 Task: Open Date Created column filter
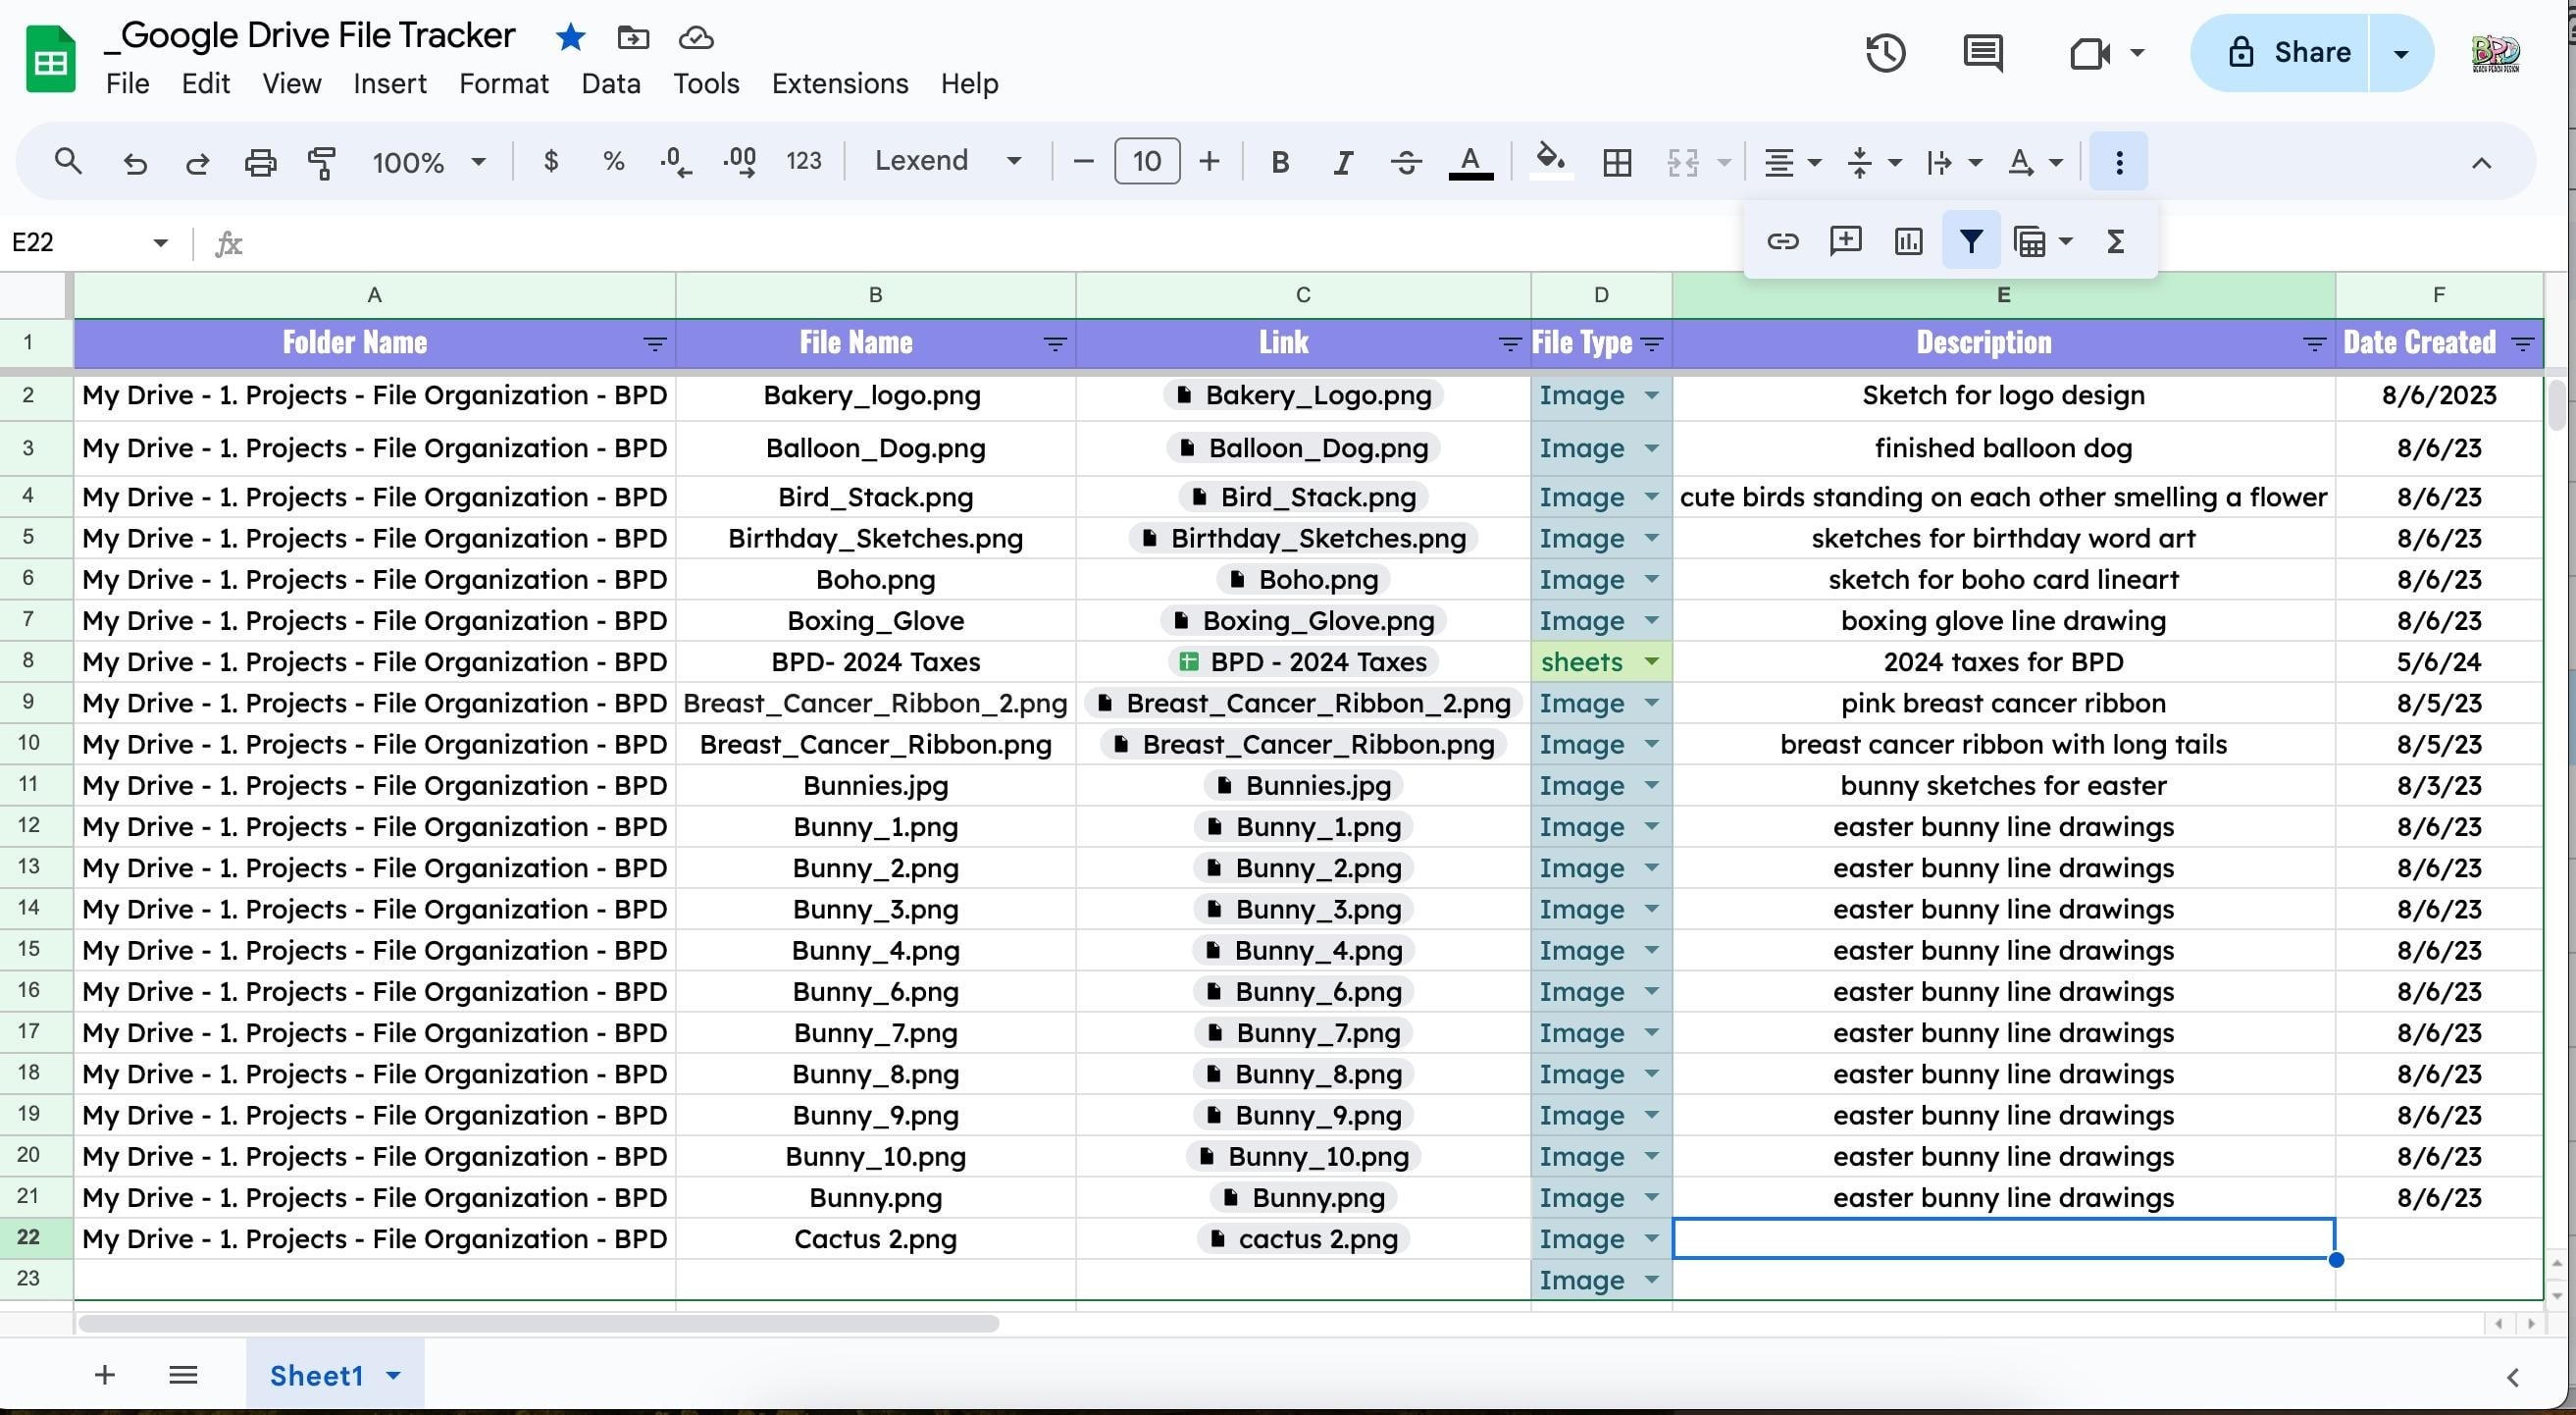[2523, 344]
